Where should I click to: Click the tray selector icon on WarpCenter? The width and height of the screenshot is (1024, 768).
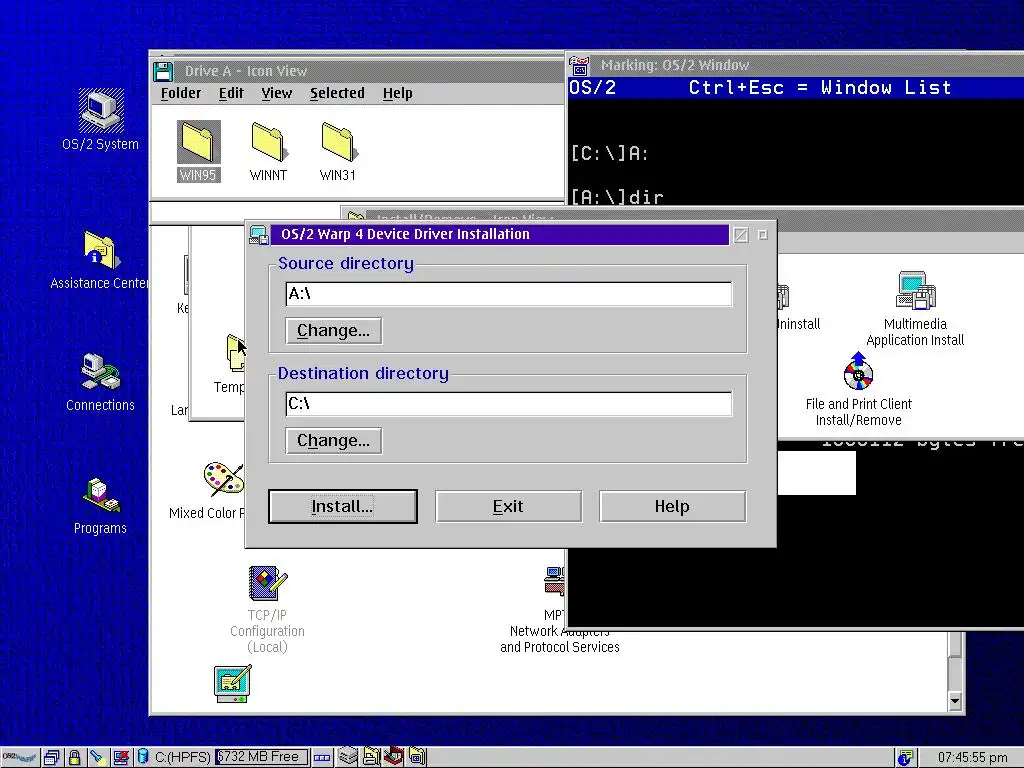coord(322,758)
